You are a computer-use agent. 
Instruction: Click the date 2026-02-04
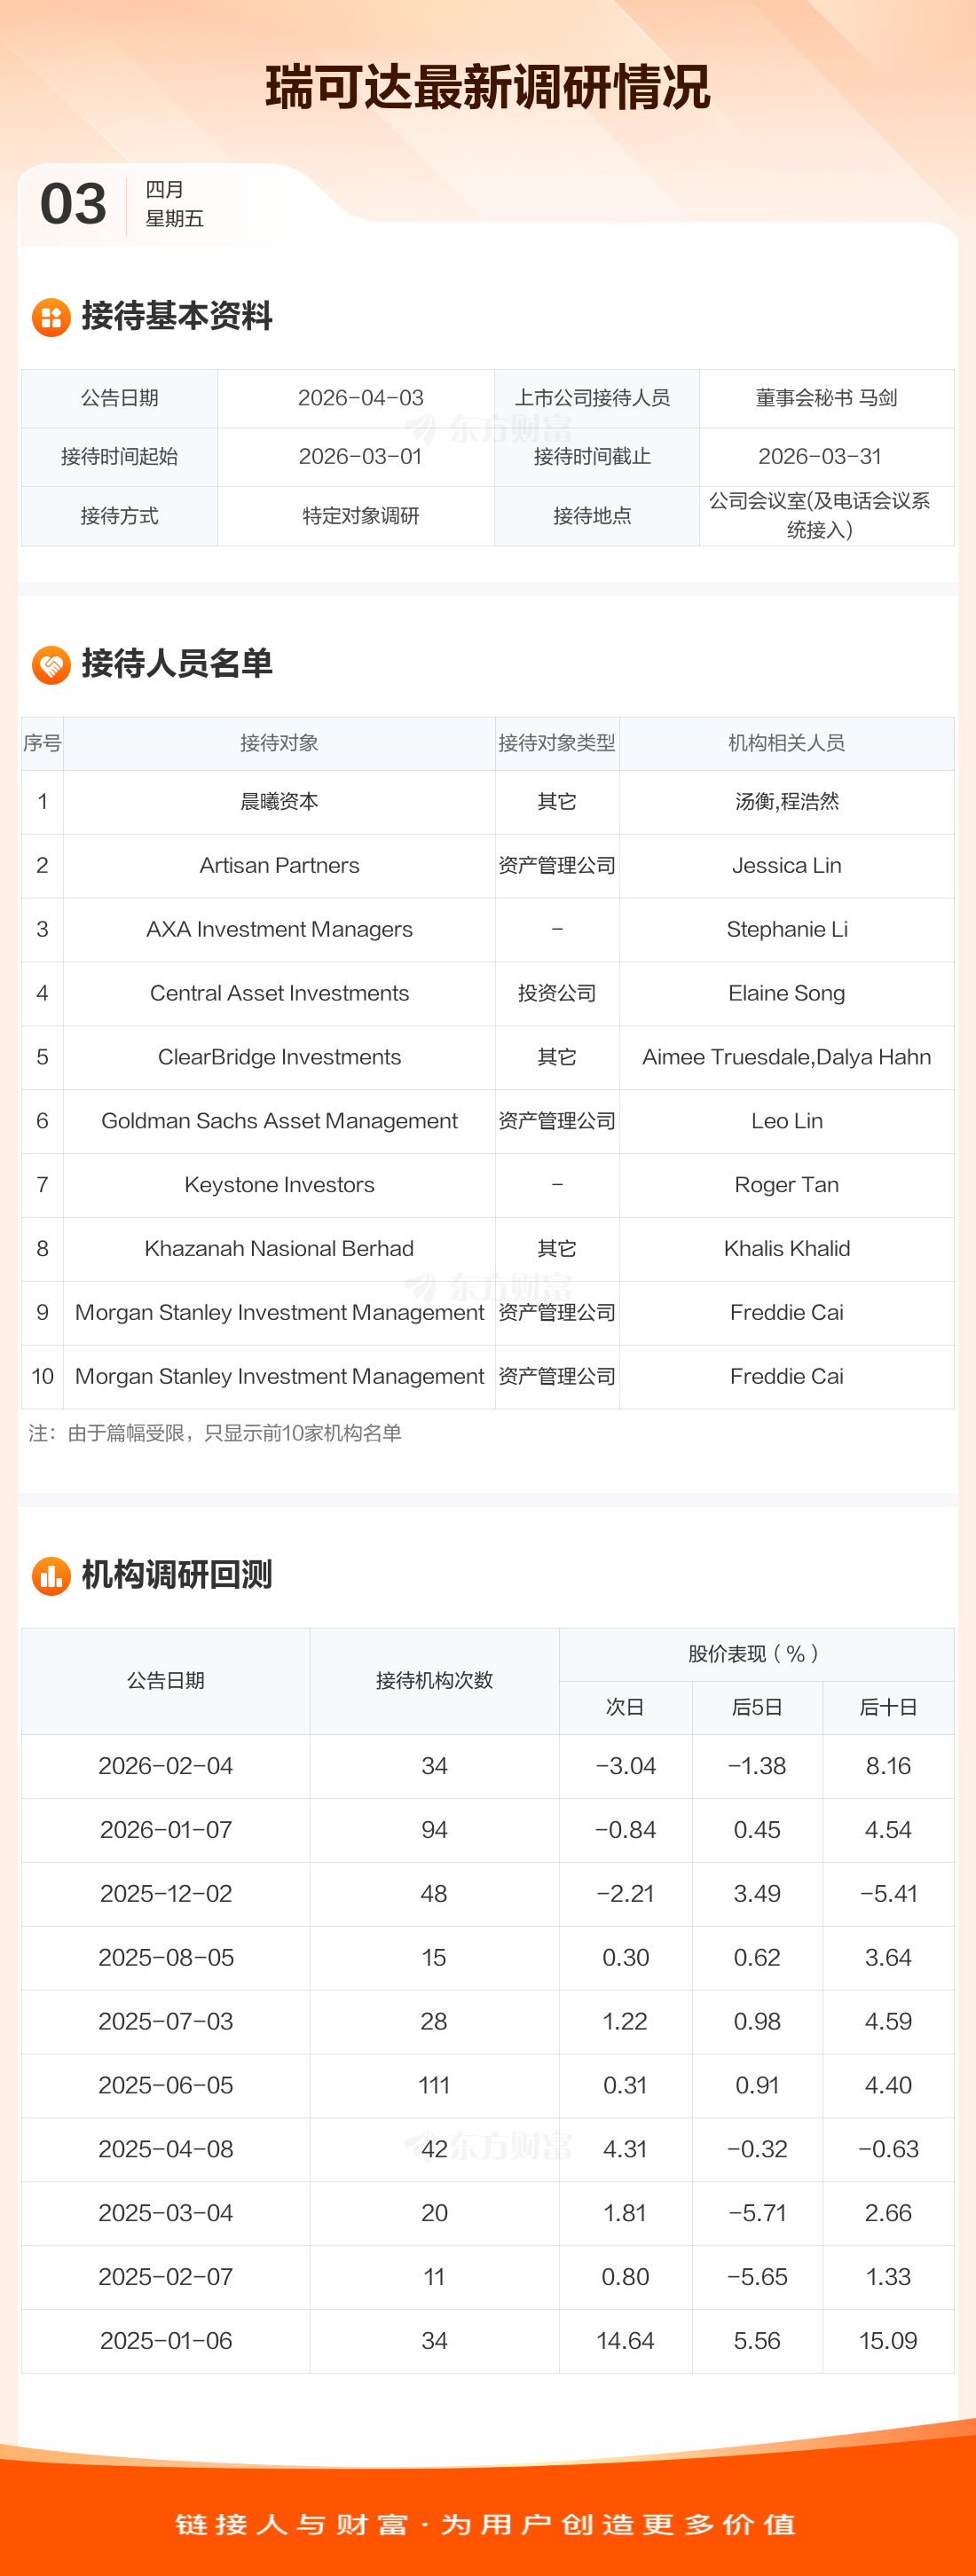pos(166,1767)
